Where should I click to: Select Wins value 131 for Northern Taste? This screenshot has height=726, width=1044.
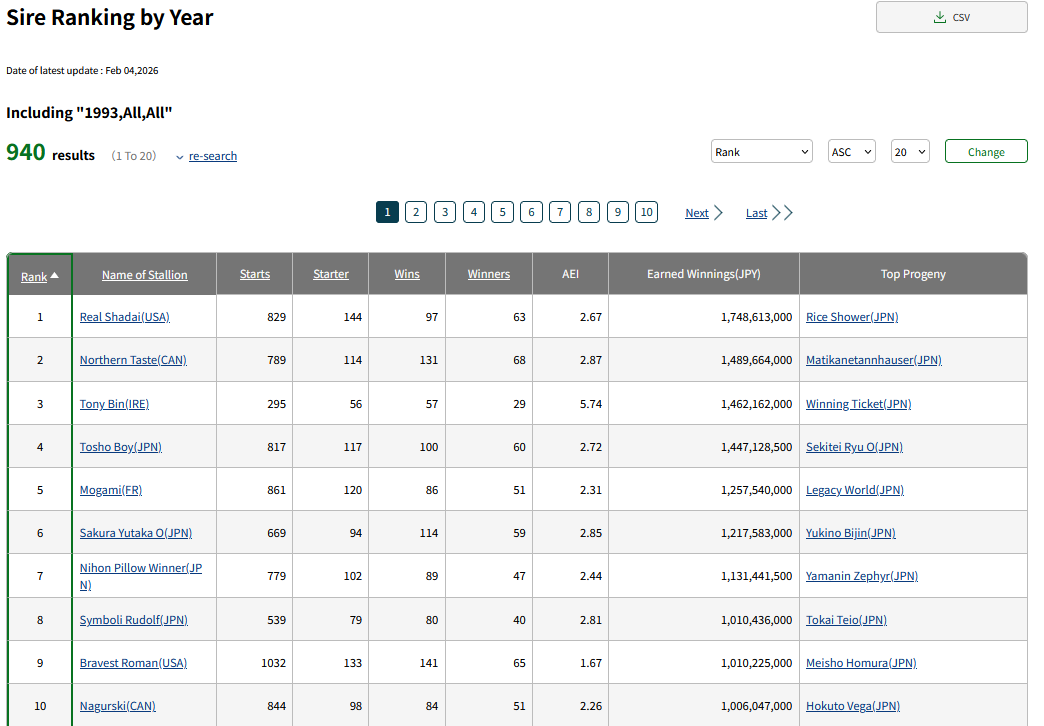[429, 360]
